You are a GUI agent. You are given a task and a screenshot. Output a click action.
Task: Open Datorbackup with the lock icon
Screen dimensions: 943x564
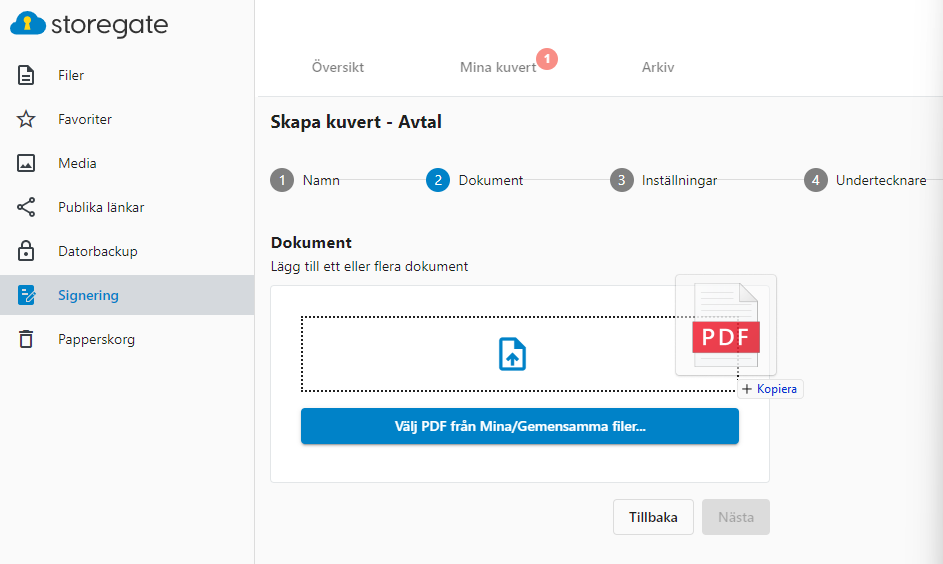pyautogui.click(x=26, y=251)
